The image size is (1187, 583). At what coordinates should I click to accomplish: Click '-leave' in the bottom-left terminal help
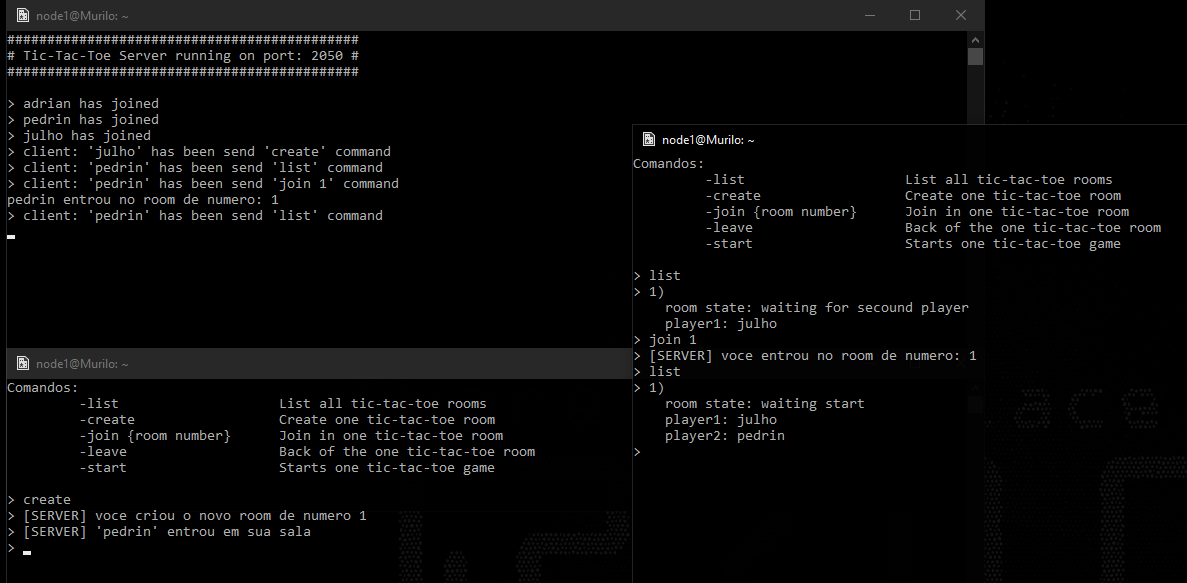coord(103,451)
